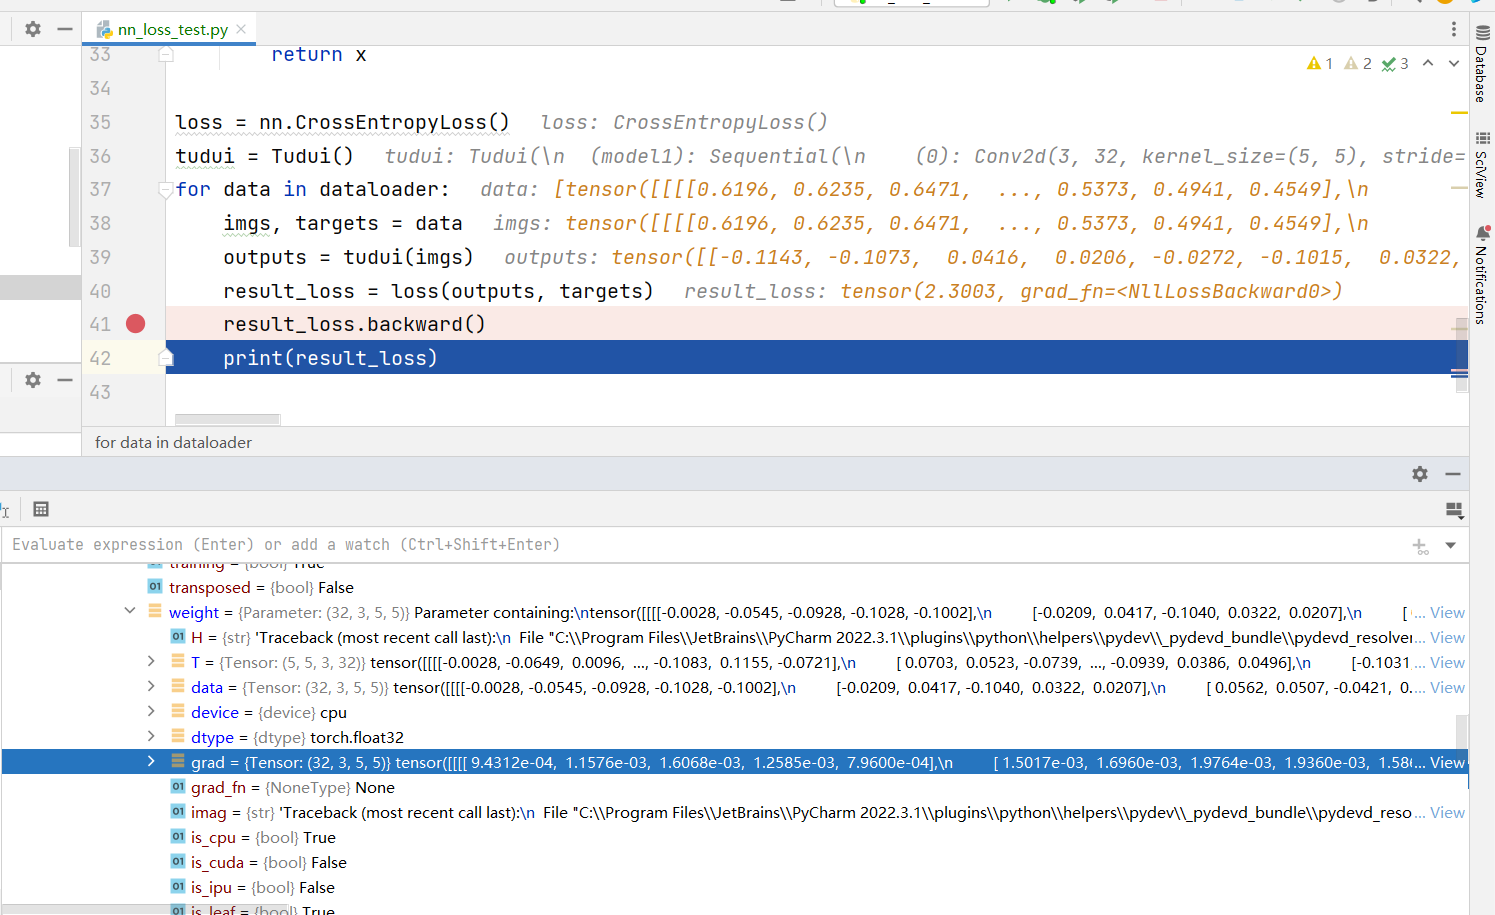
Task: Select the grad_fn None row
Action: click(x=735, y=787)
